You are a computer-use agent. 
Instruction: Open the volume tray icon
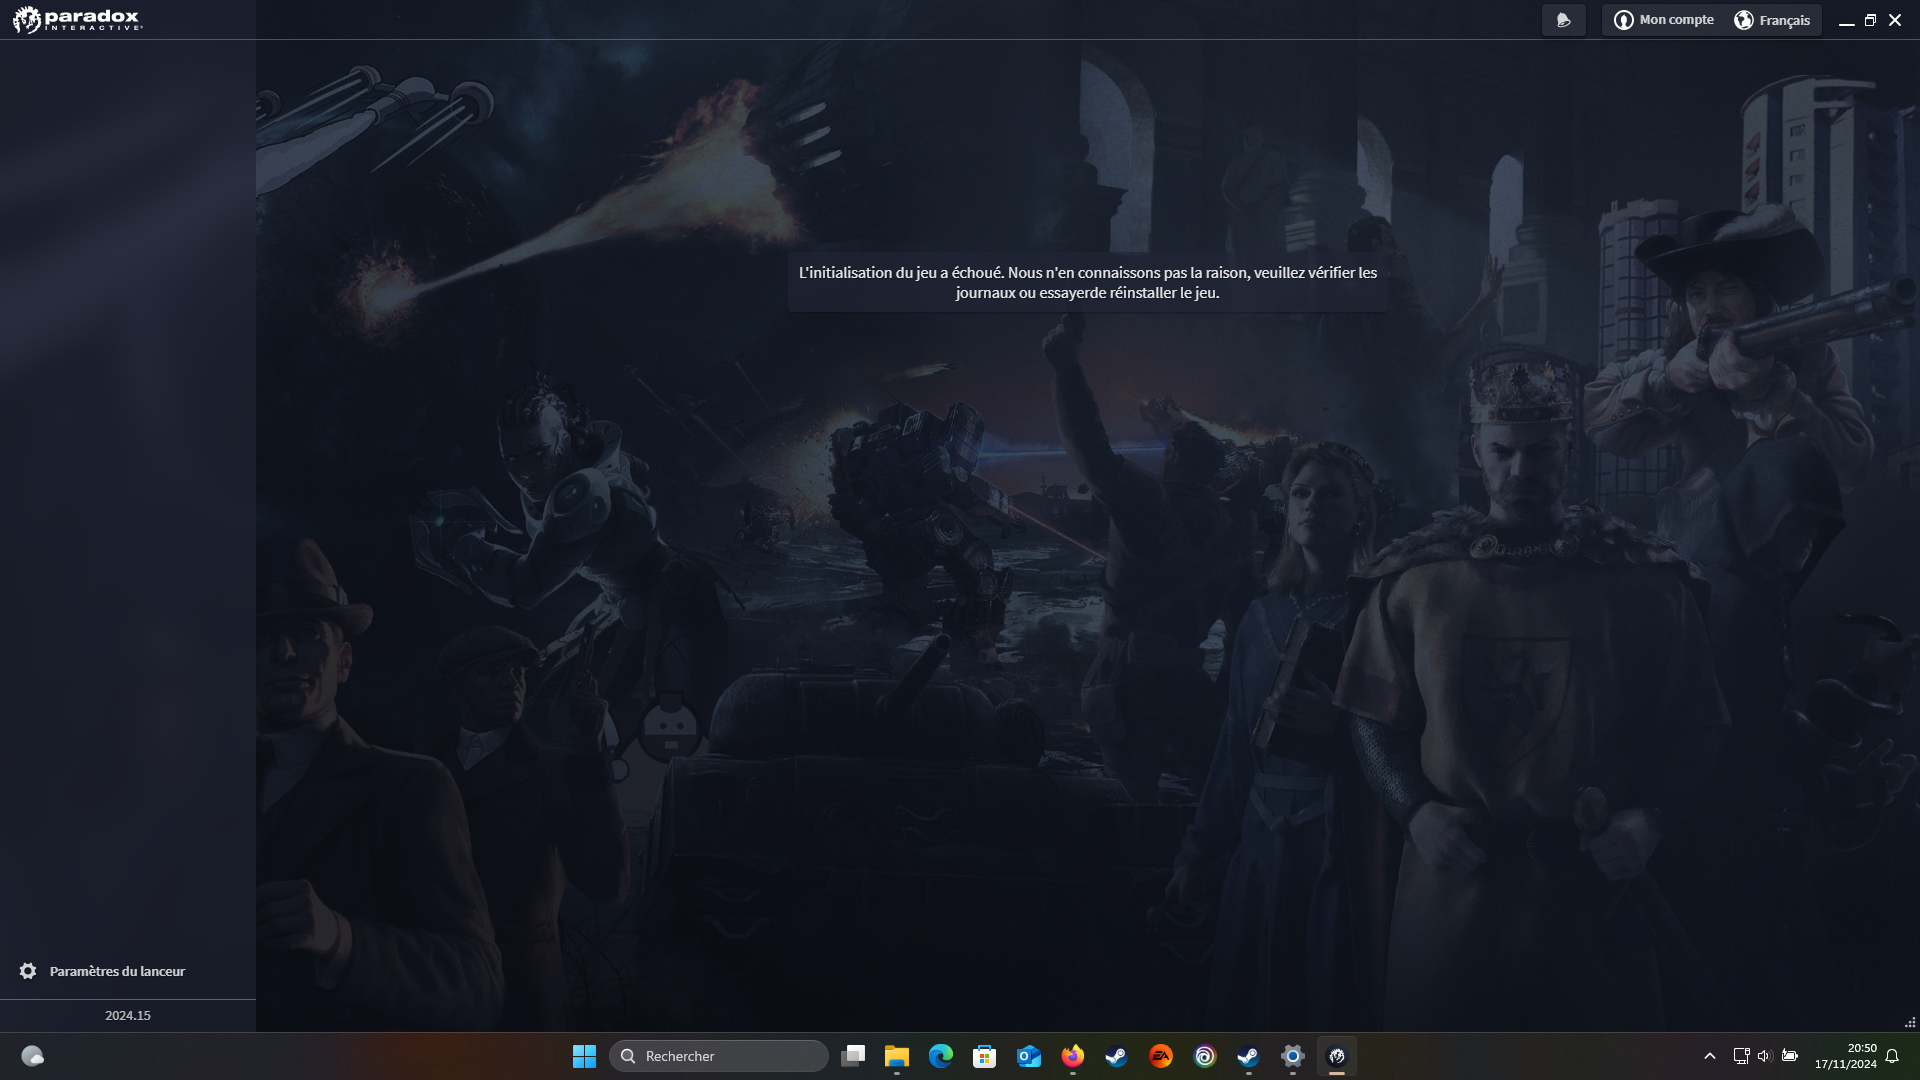(1764, 1056)
